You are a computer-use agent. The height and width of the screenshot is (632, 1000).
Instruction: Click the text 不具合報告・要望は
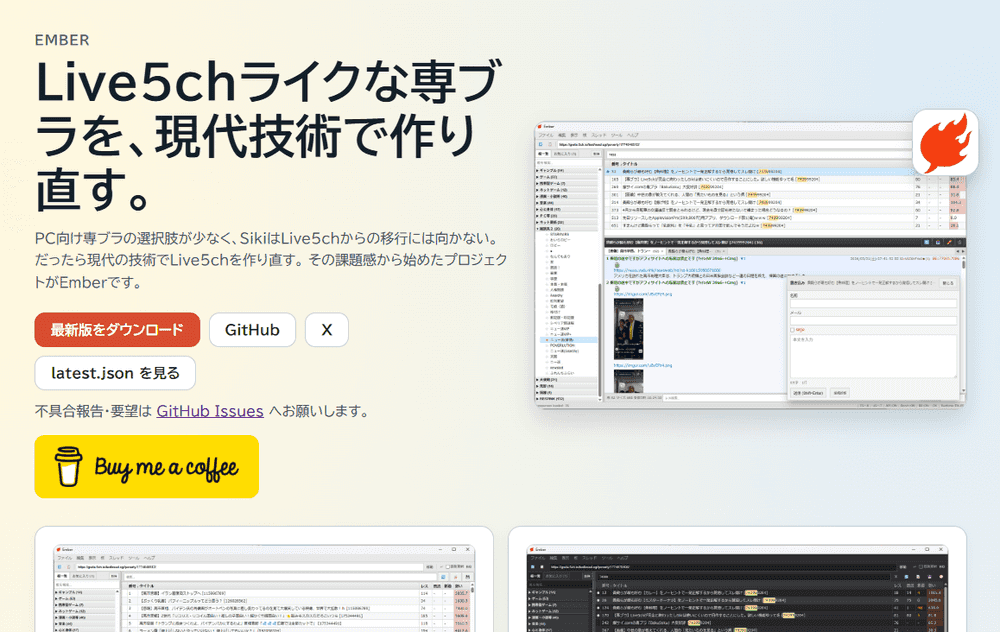click(94, 411)
